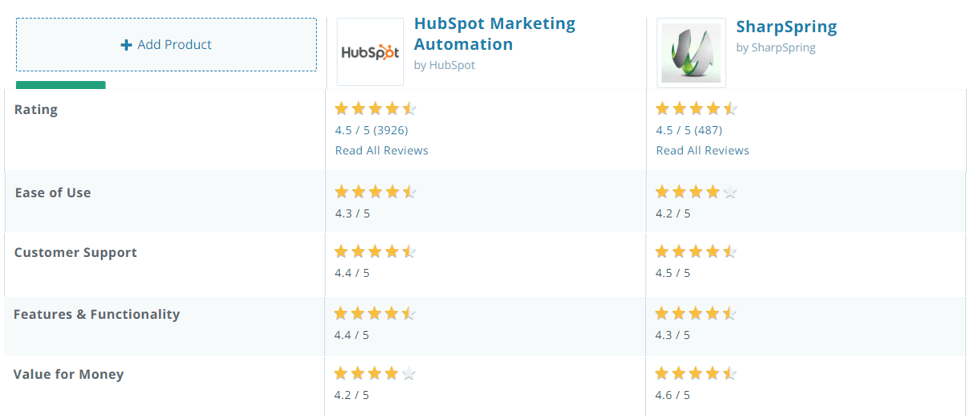
Task: Select the Features & Functionality row label
Action: point(97,314)
